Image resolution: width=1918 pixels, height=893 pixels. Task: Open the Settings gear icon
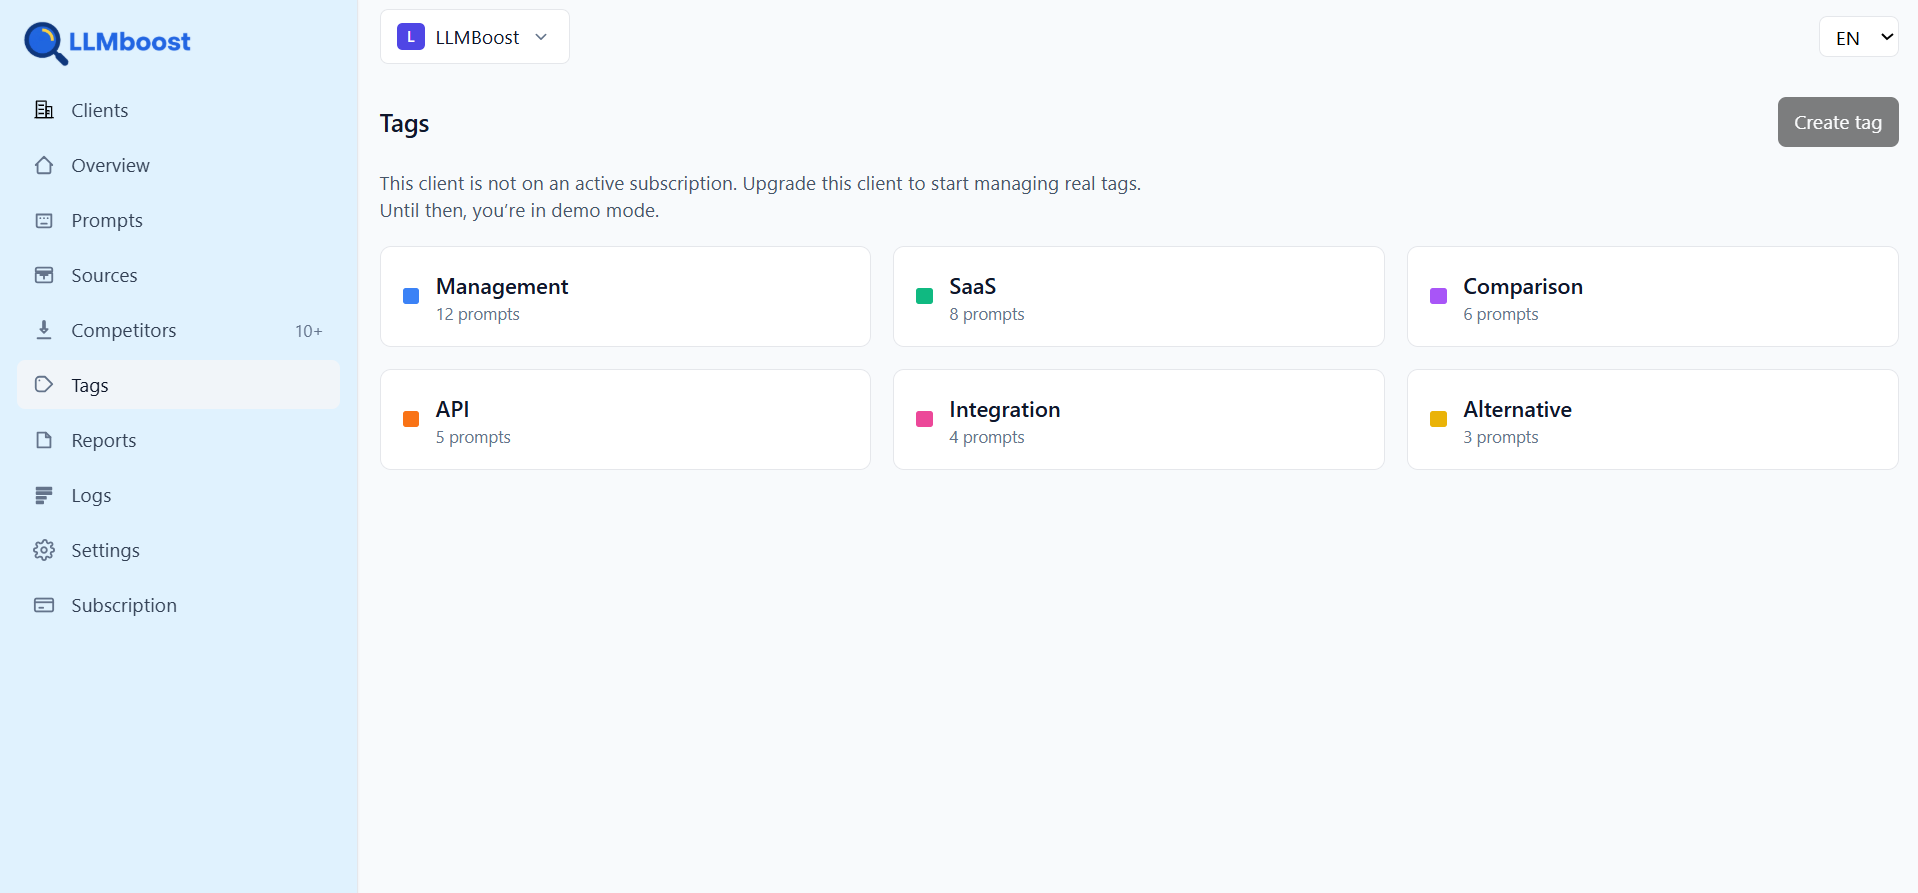(44, 550)
